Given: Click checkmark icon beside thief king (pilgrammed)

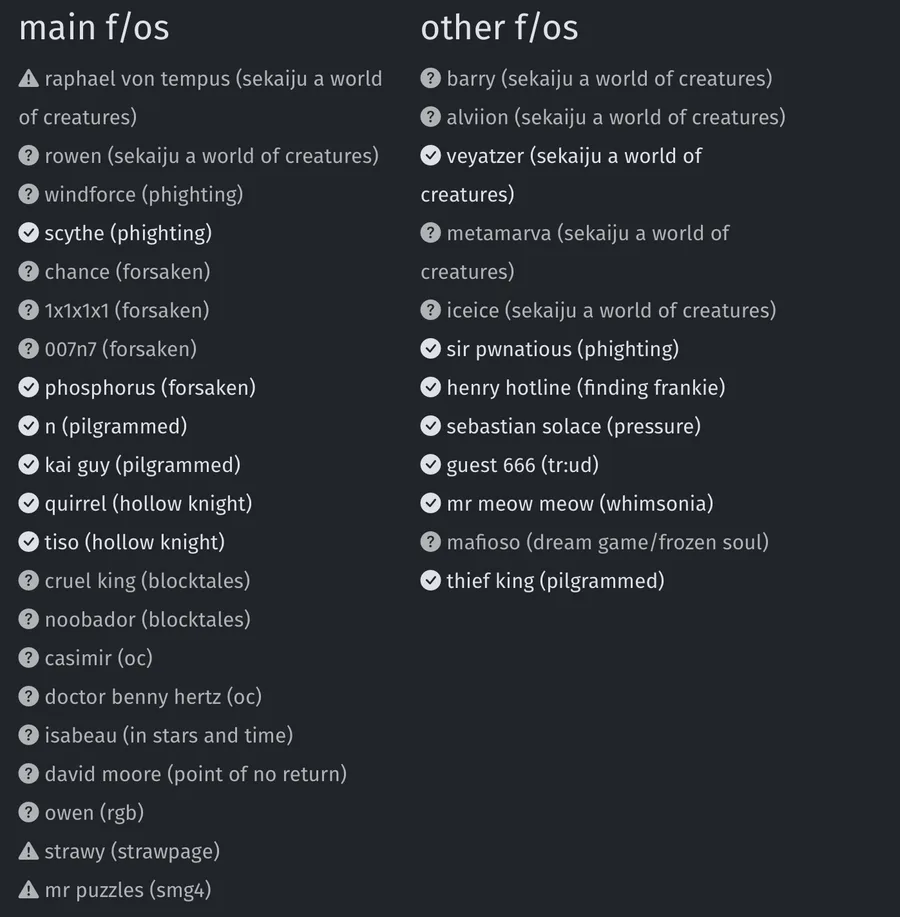Looking at the screenshot, I should pos(430,580).
